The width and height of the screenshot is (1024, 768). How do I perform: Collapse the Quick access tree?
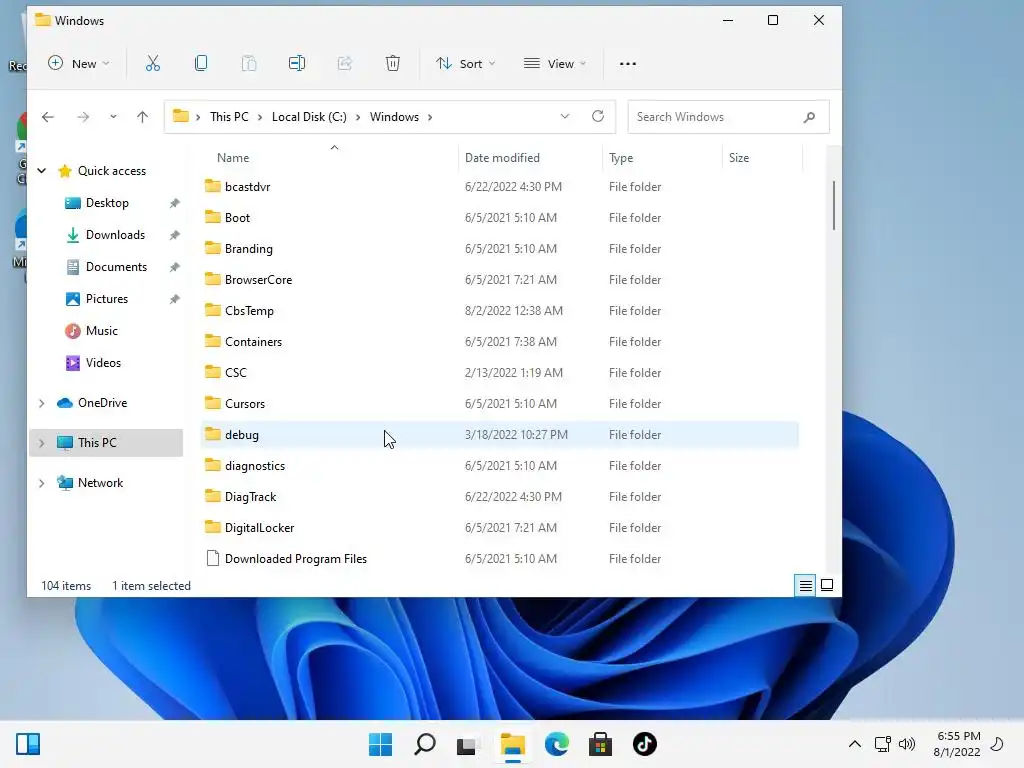[42, 171]
